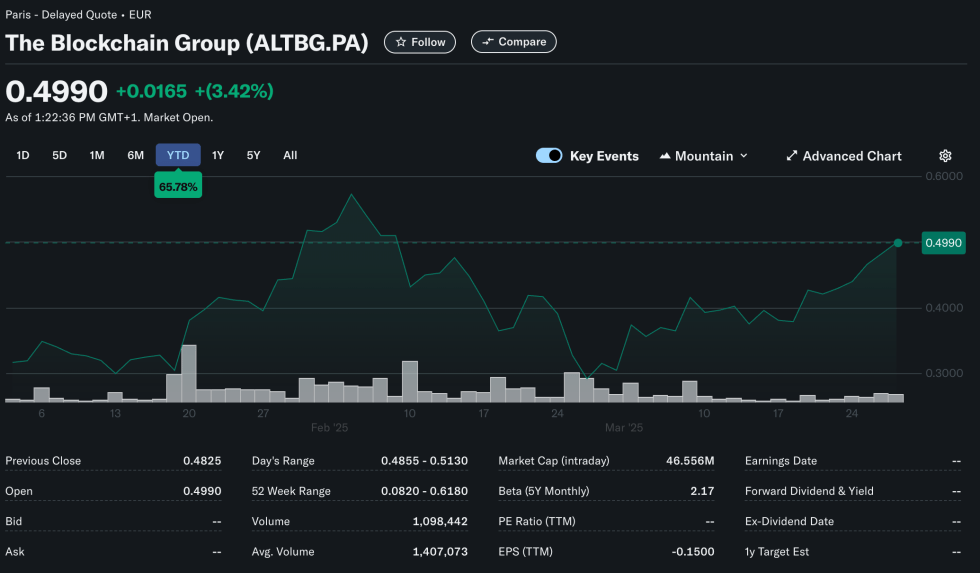Expand the Mountain chart style dropdown
Viewport: 980px width, 573px height.
point(743,156)
